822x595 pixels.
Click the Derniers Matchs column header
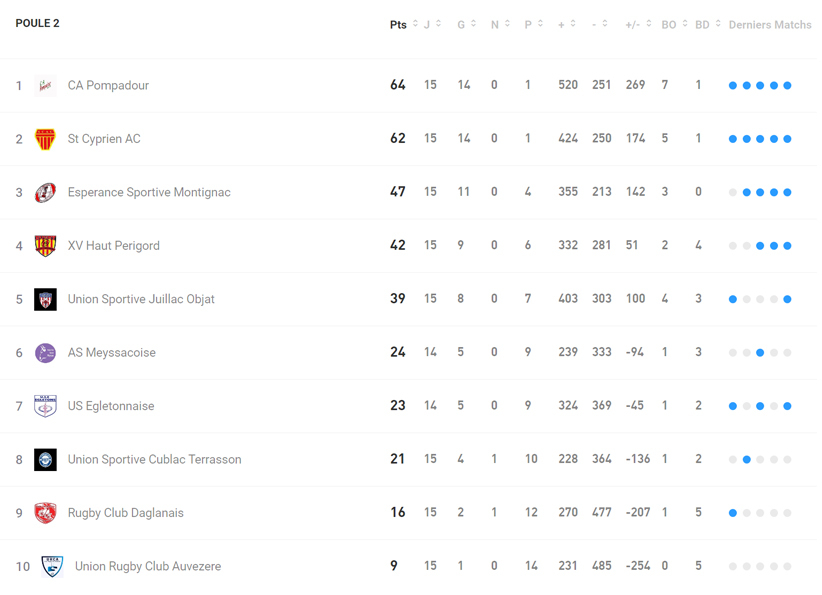[x=769, y=25]
